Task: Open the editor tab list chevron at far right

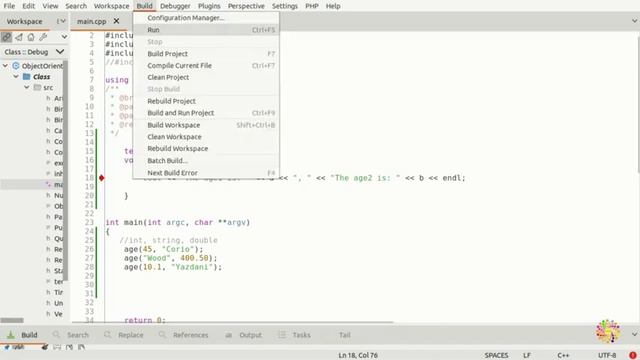Action: click(634, 21)
